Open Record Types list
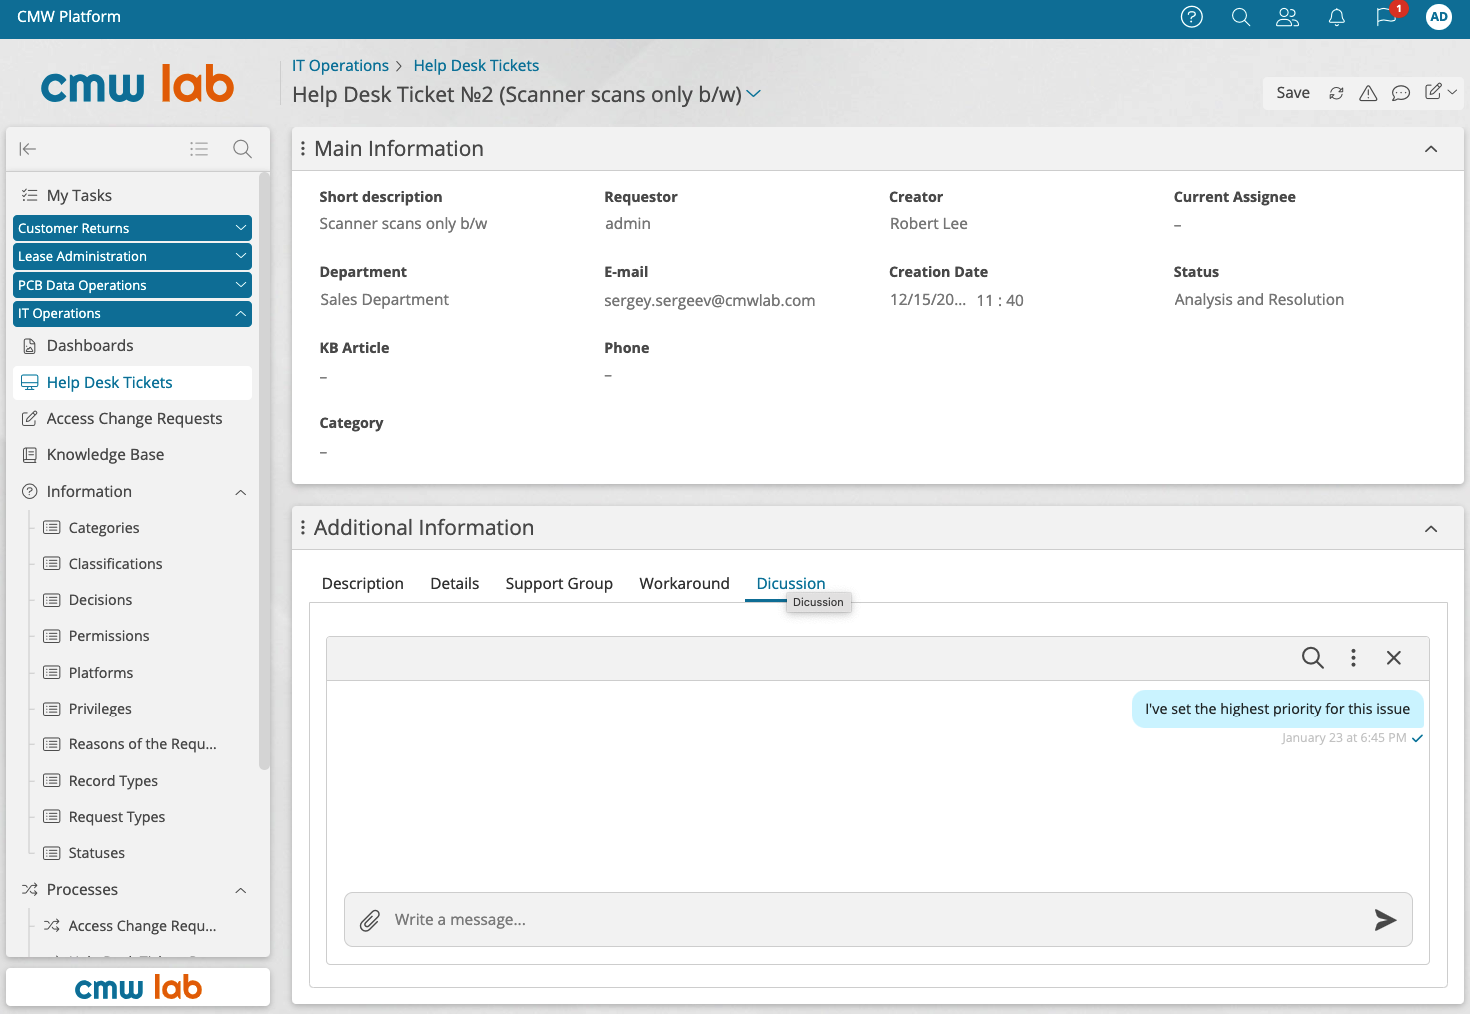 113,781
